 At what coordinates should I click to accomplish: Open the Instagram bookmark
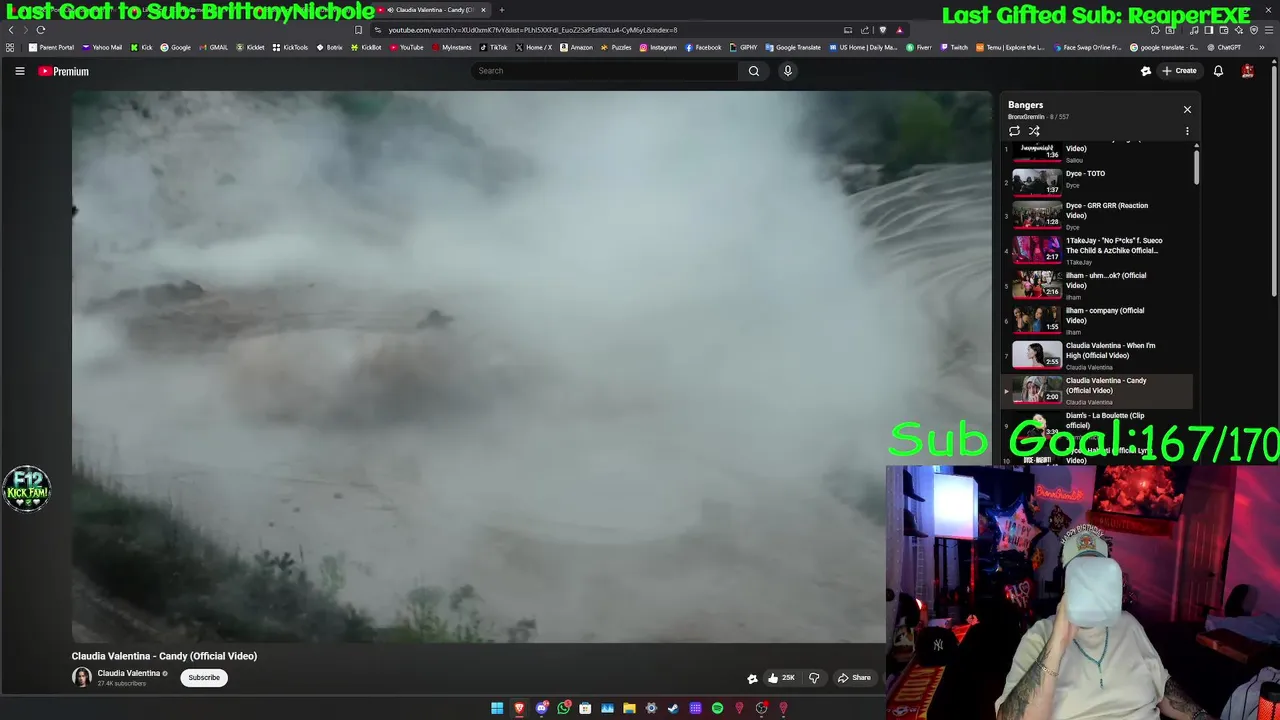pyautogui.click(x=657, y=47)
